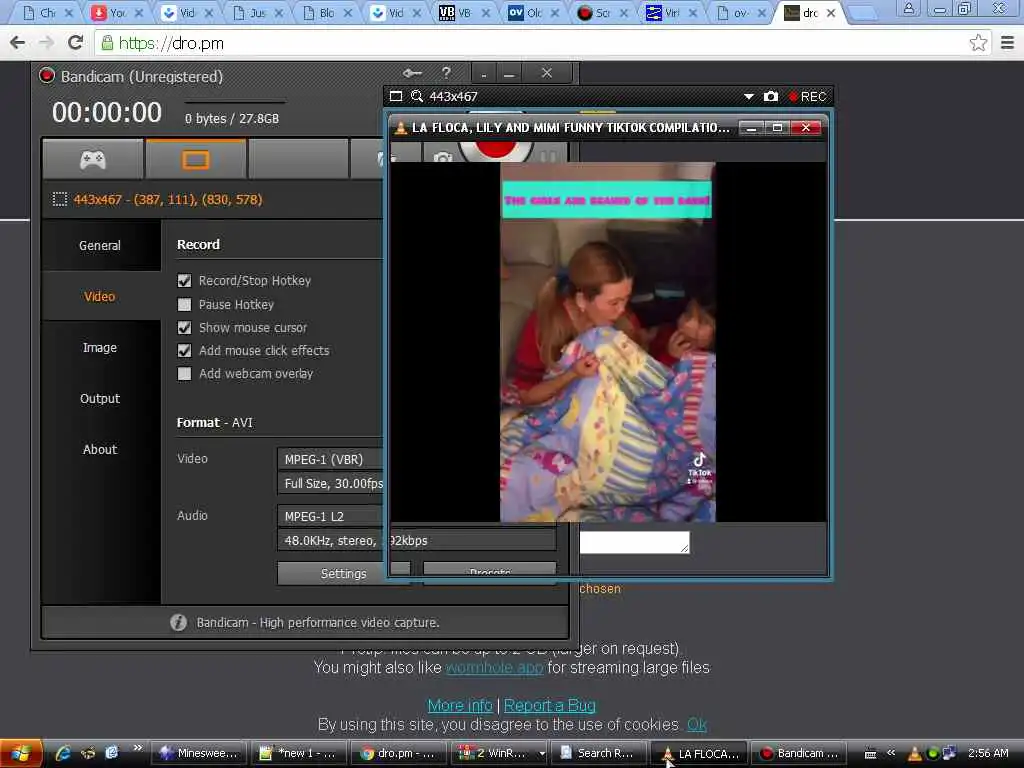
Task: Open 2 WinRAR taskbar group
Action: click(x=499, y=753)
